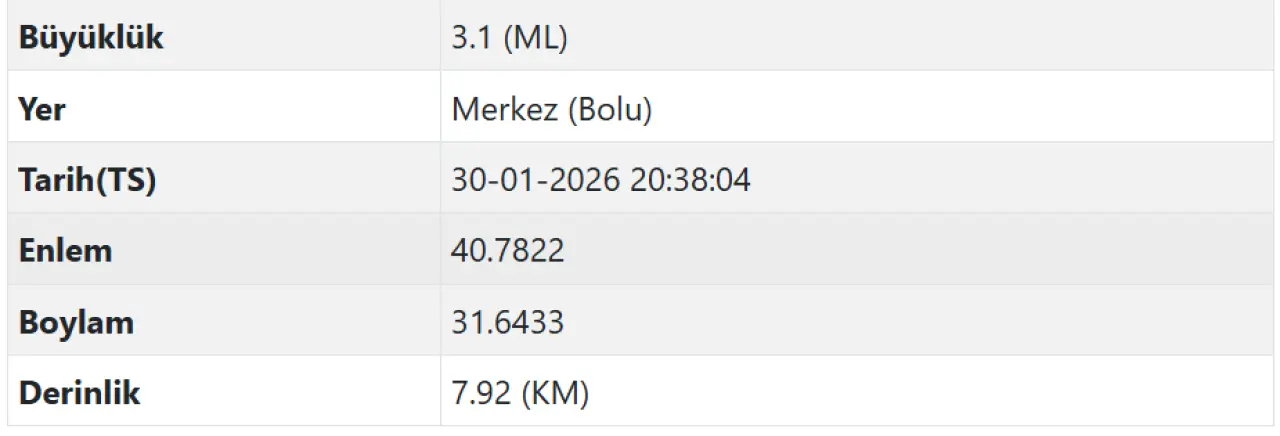Click the (KM) depth unit text
The image size is (1280, 436).
555,393
